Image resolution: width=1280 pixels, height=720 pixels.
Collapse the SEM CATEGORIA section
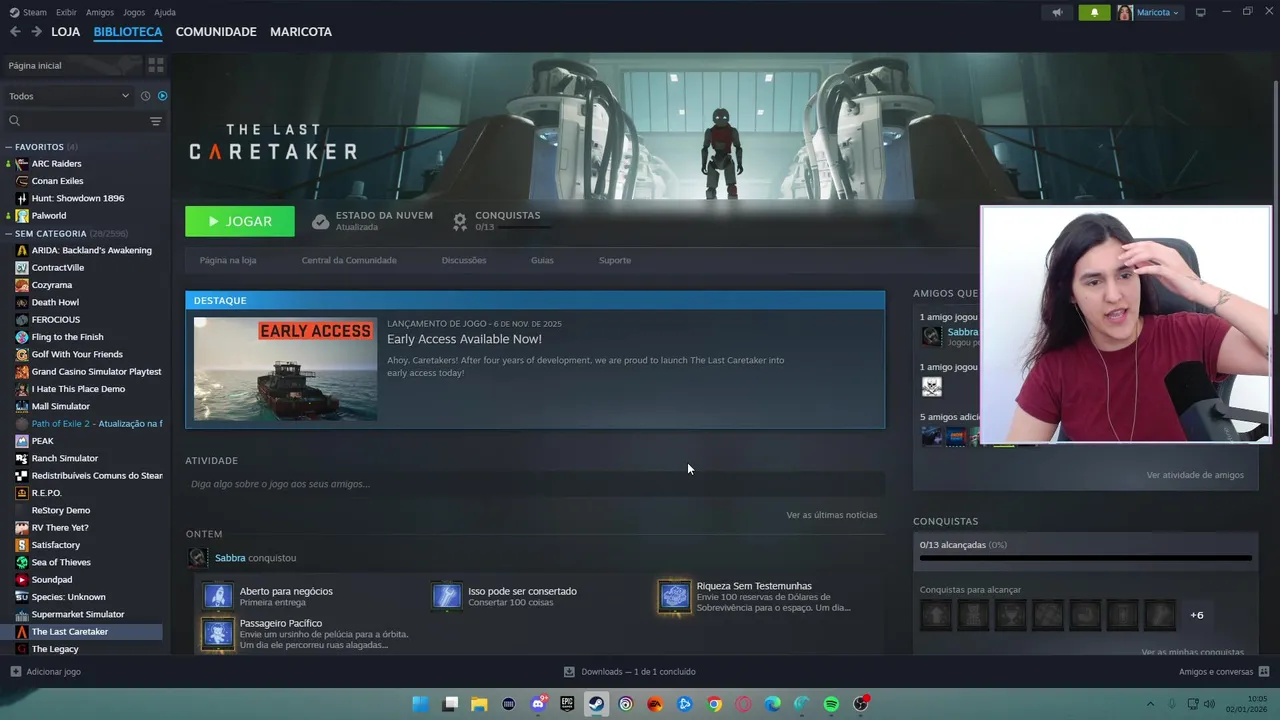point(9,234)
